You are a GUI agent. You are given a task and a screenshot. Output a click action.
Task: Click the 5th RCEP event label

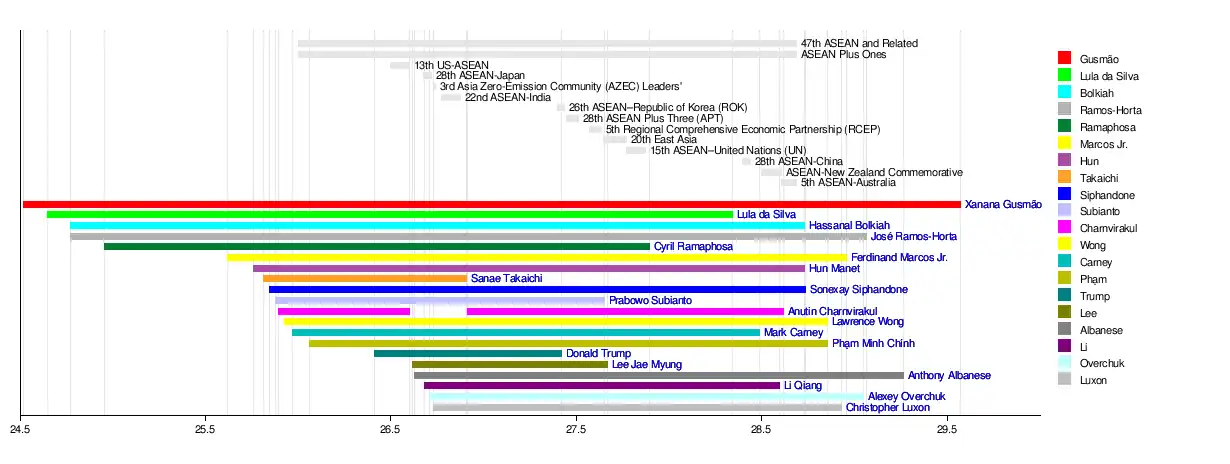[x=741, y=129]
